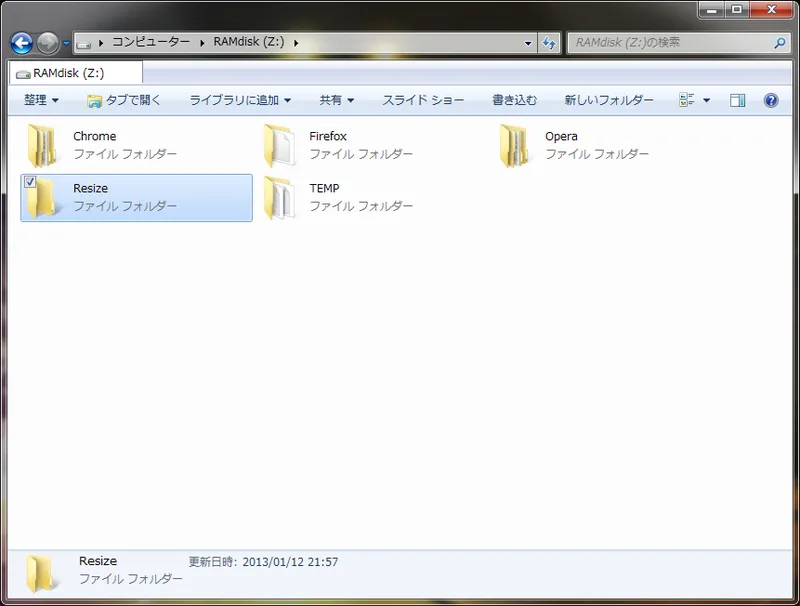Uncheck the Resize folder selection checkbox

click(x=31, y=181)
